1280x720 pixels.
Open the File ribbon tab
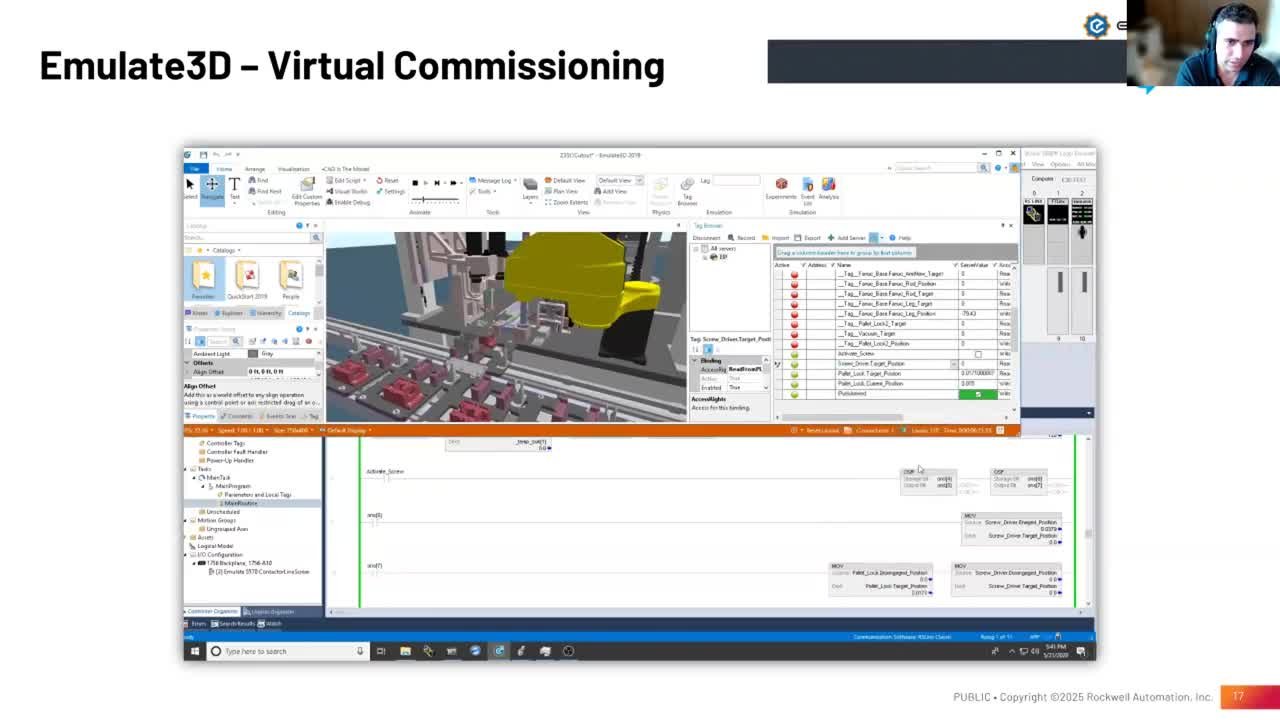tap(194, 169)
